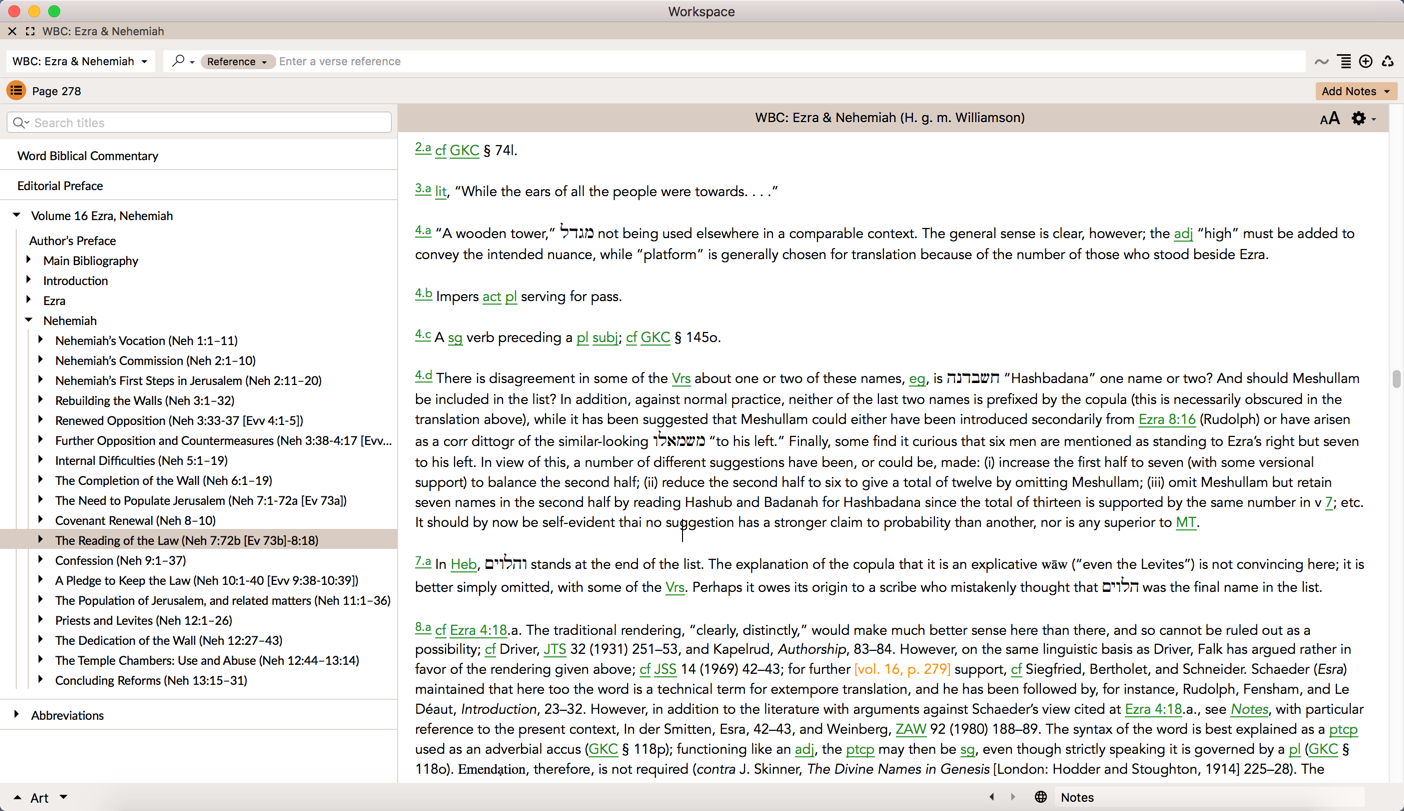
Task: Close the WBC: Ezra & Nehemiah tab
Action: point(12,32)
